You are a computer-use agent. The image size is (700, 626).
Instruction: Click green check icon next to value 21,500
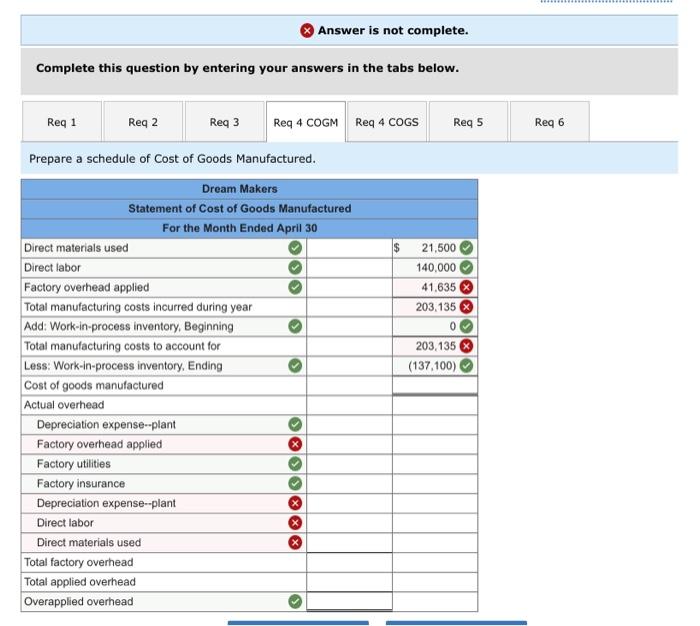click(x=466, y=247)
